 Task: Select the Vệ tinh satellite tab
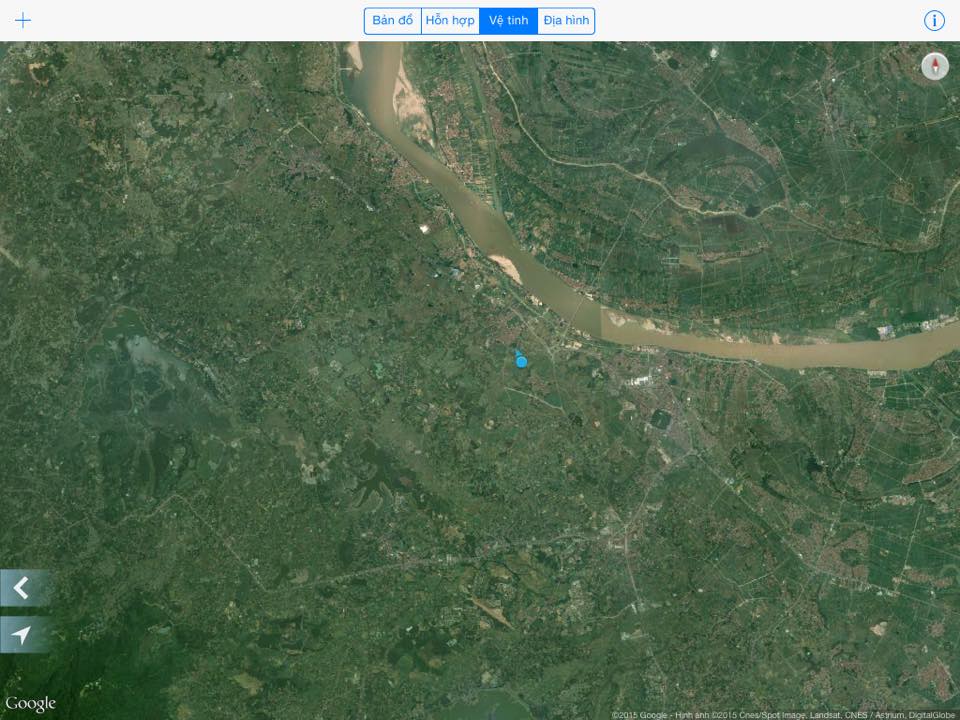coord(508,21)
